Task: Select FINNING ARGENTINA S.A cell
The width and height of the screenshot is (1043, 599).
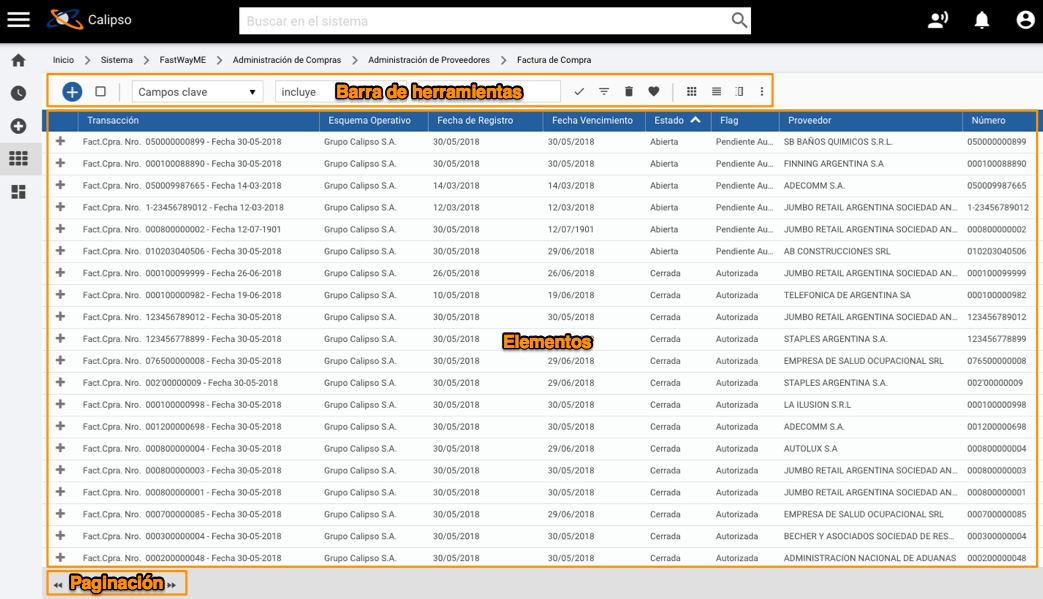Action: point(833,164)
